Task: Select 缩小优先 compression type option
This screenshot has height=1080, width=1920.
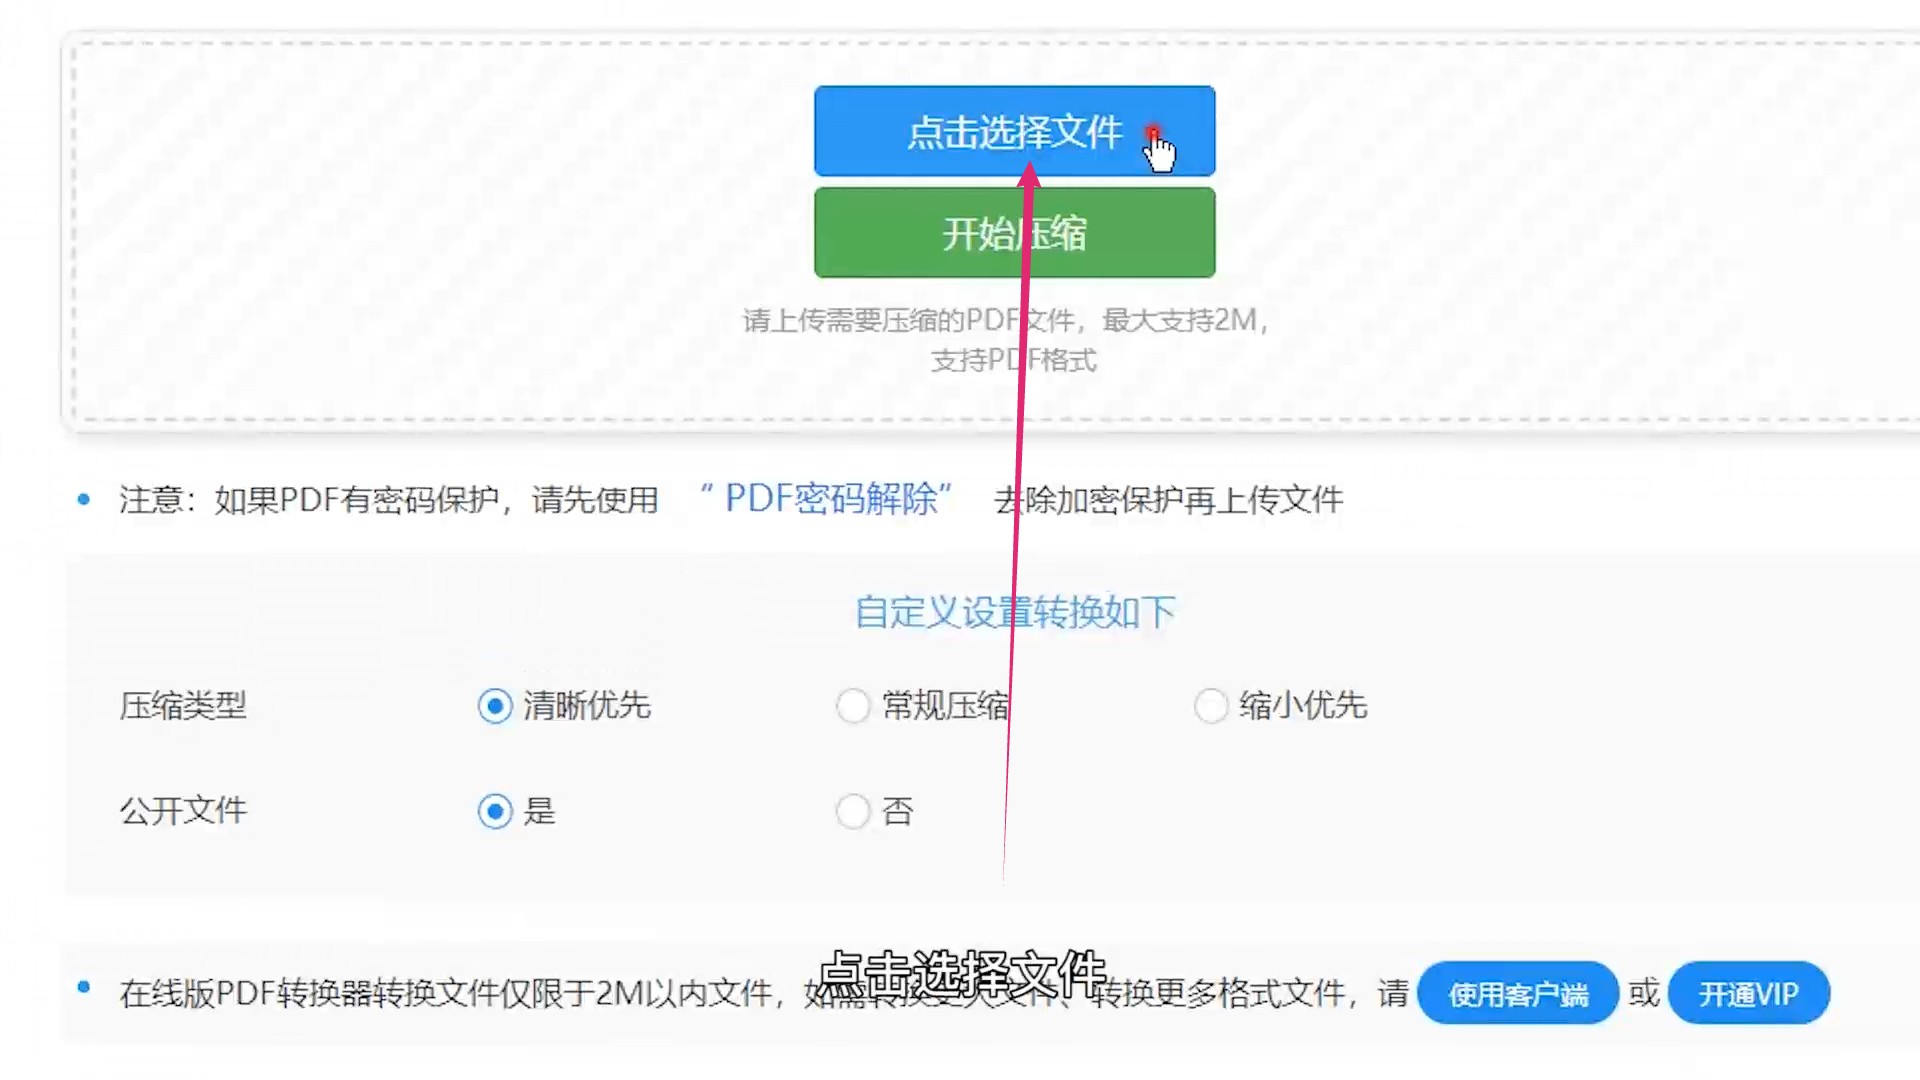Action: tap(1212, 705)
